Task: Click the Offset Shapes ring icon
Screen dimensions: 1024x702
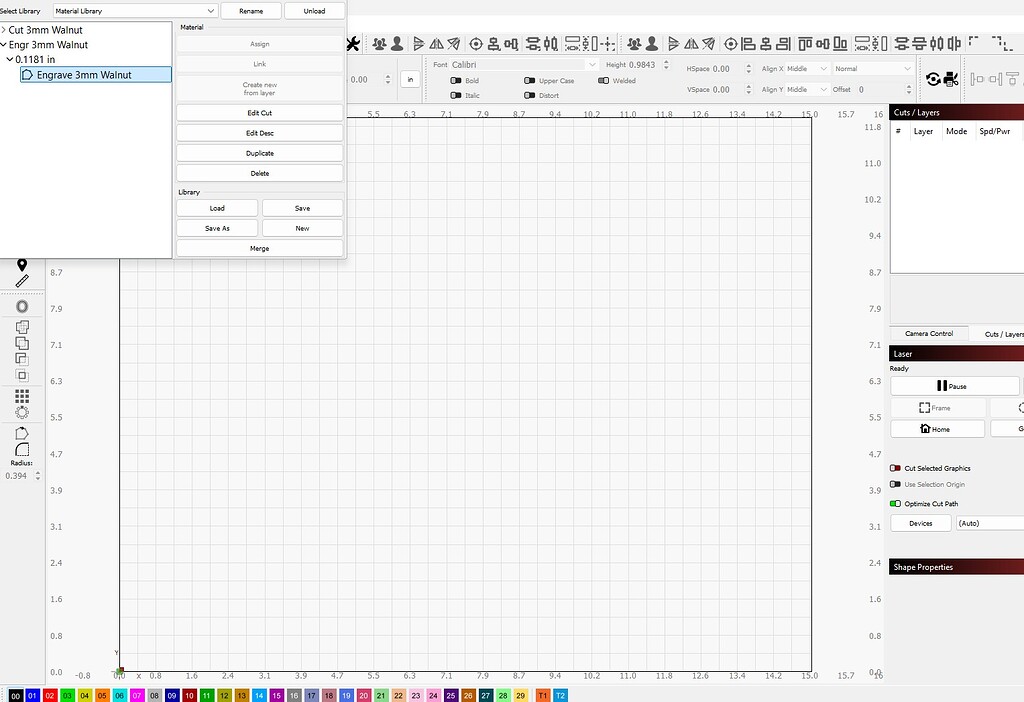Action: coord(22,307)
